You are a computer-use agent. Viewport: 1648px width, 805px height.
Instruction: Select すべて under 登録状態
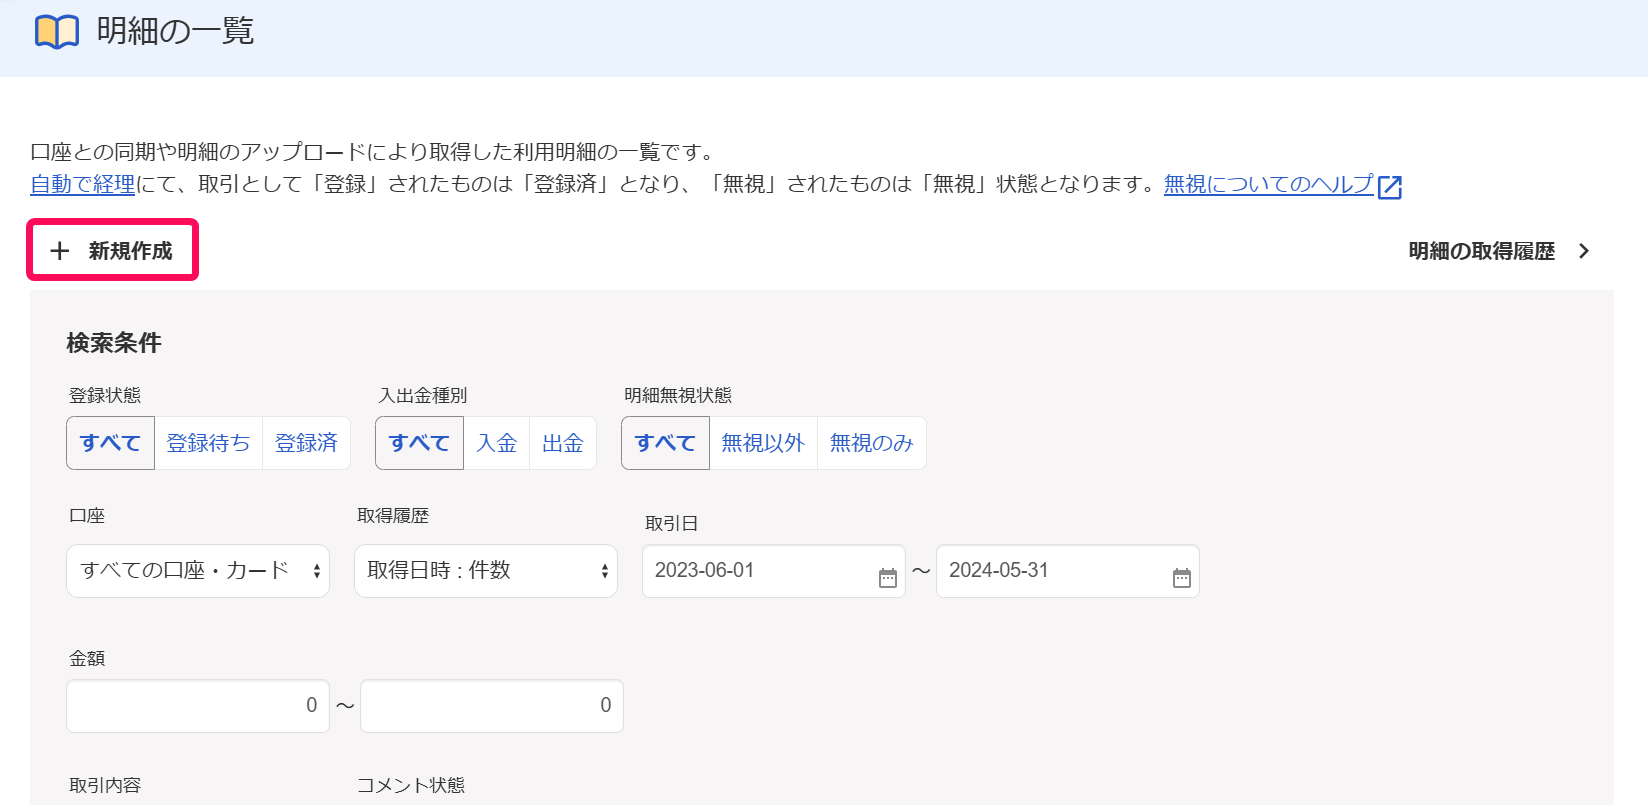pos(110,443)
